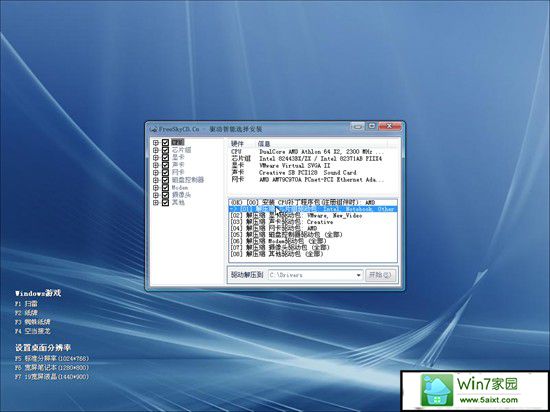The width and height of the screenshot is (550, 412).
Task: Expand the Modem tree node
Action: [x=156, y=188]
